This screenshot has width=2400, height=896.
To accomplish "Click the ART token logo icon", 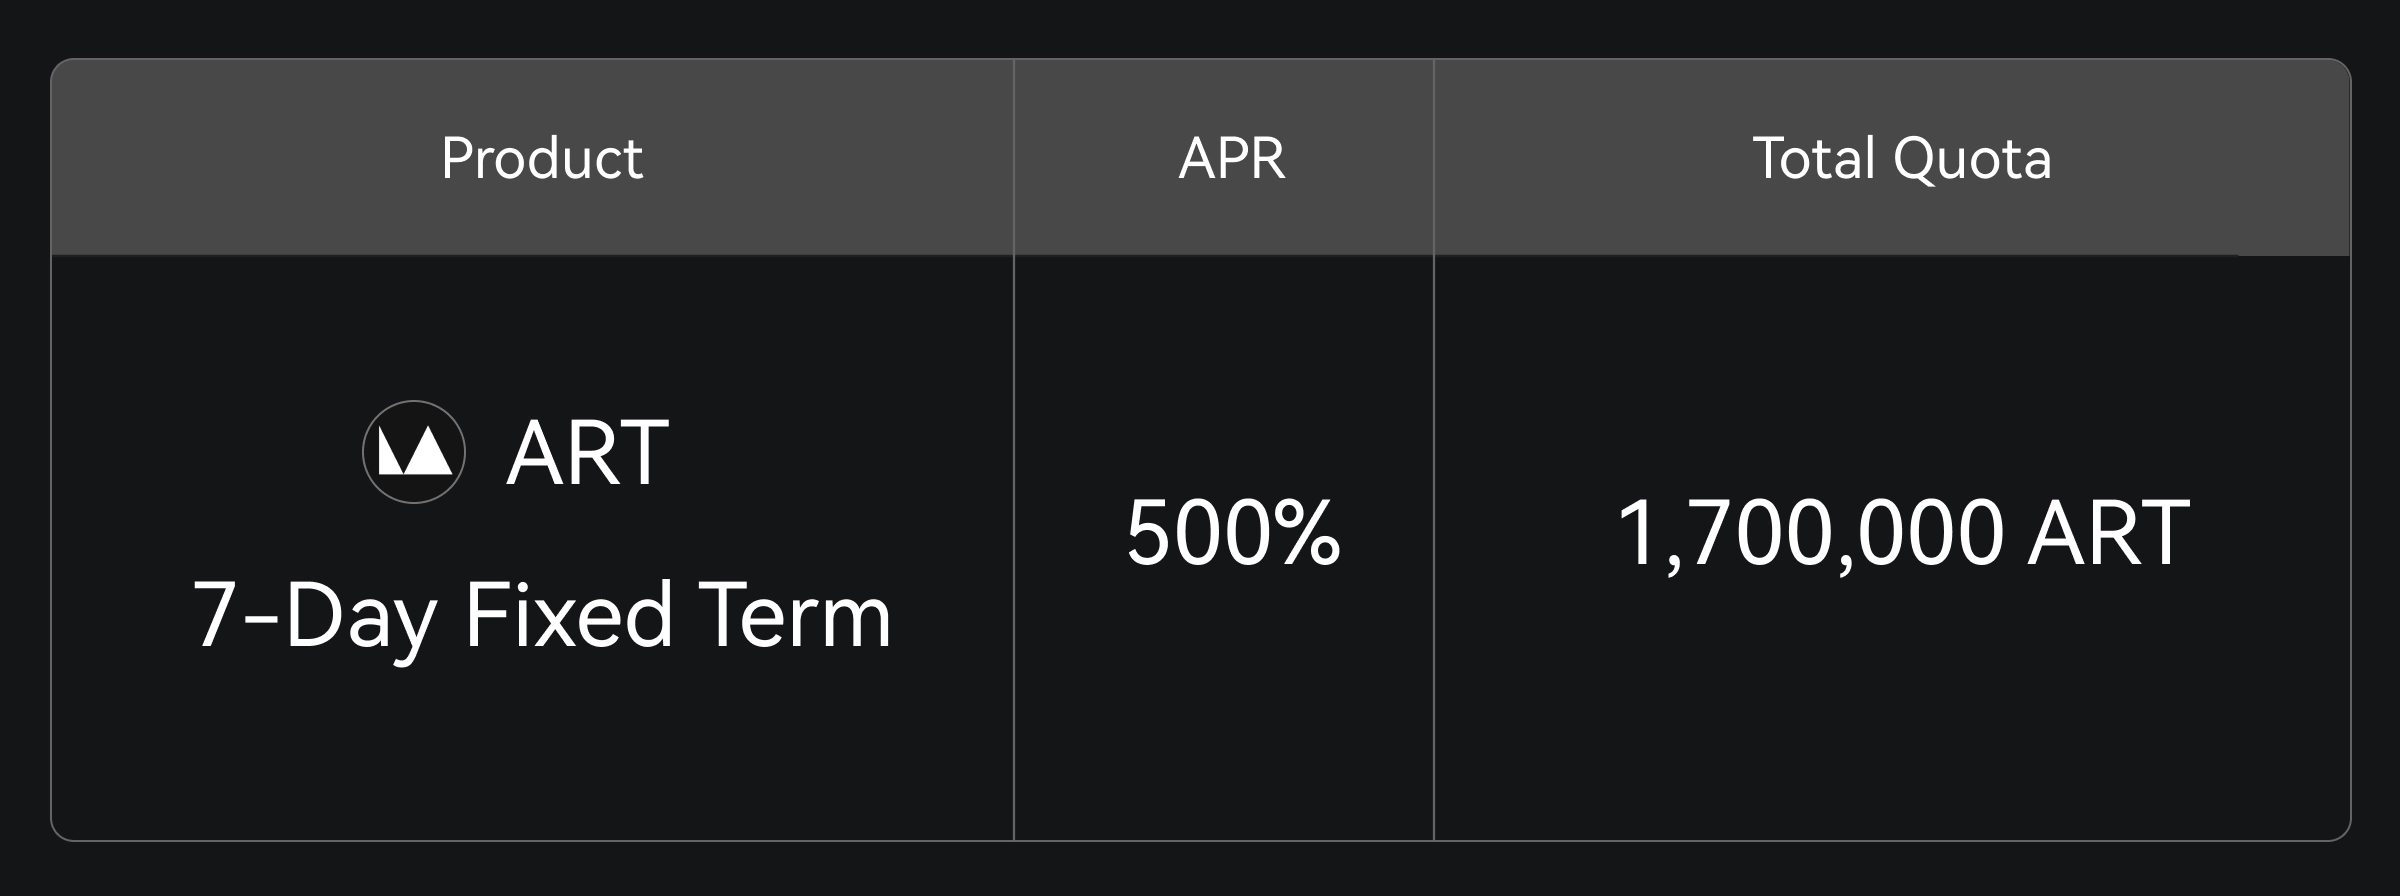I will (413, 452).
